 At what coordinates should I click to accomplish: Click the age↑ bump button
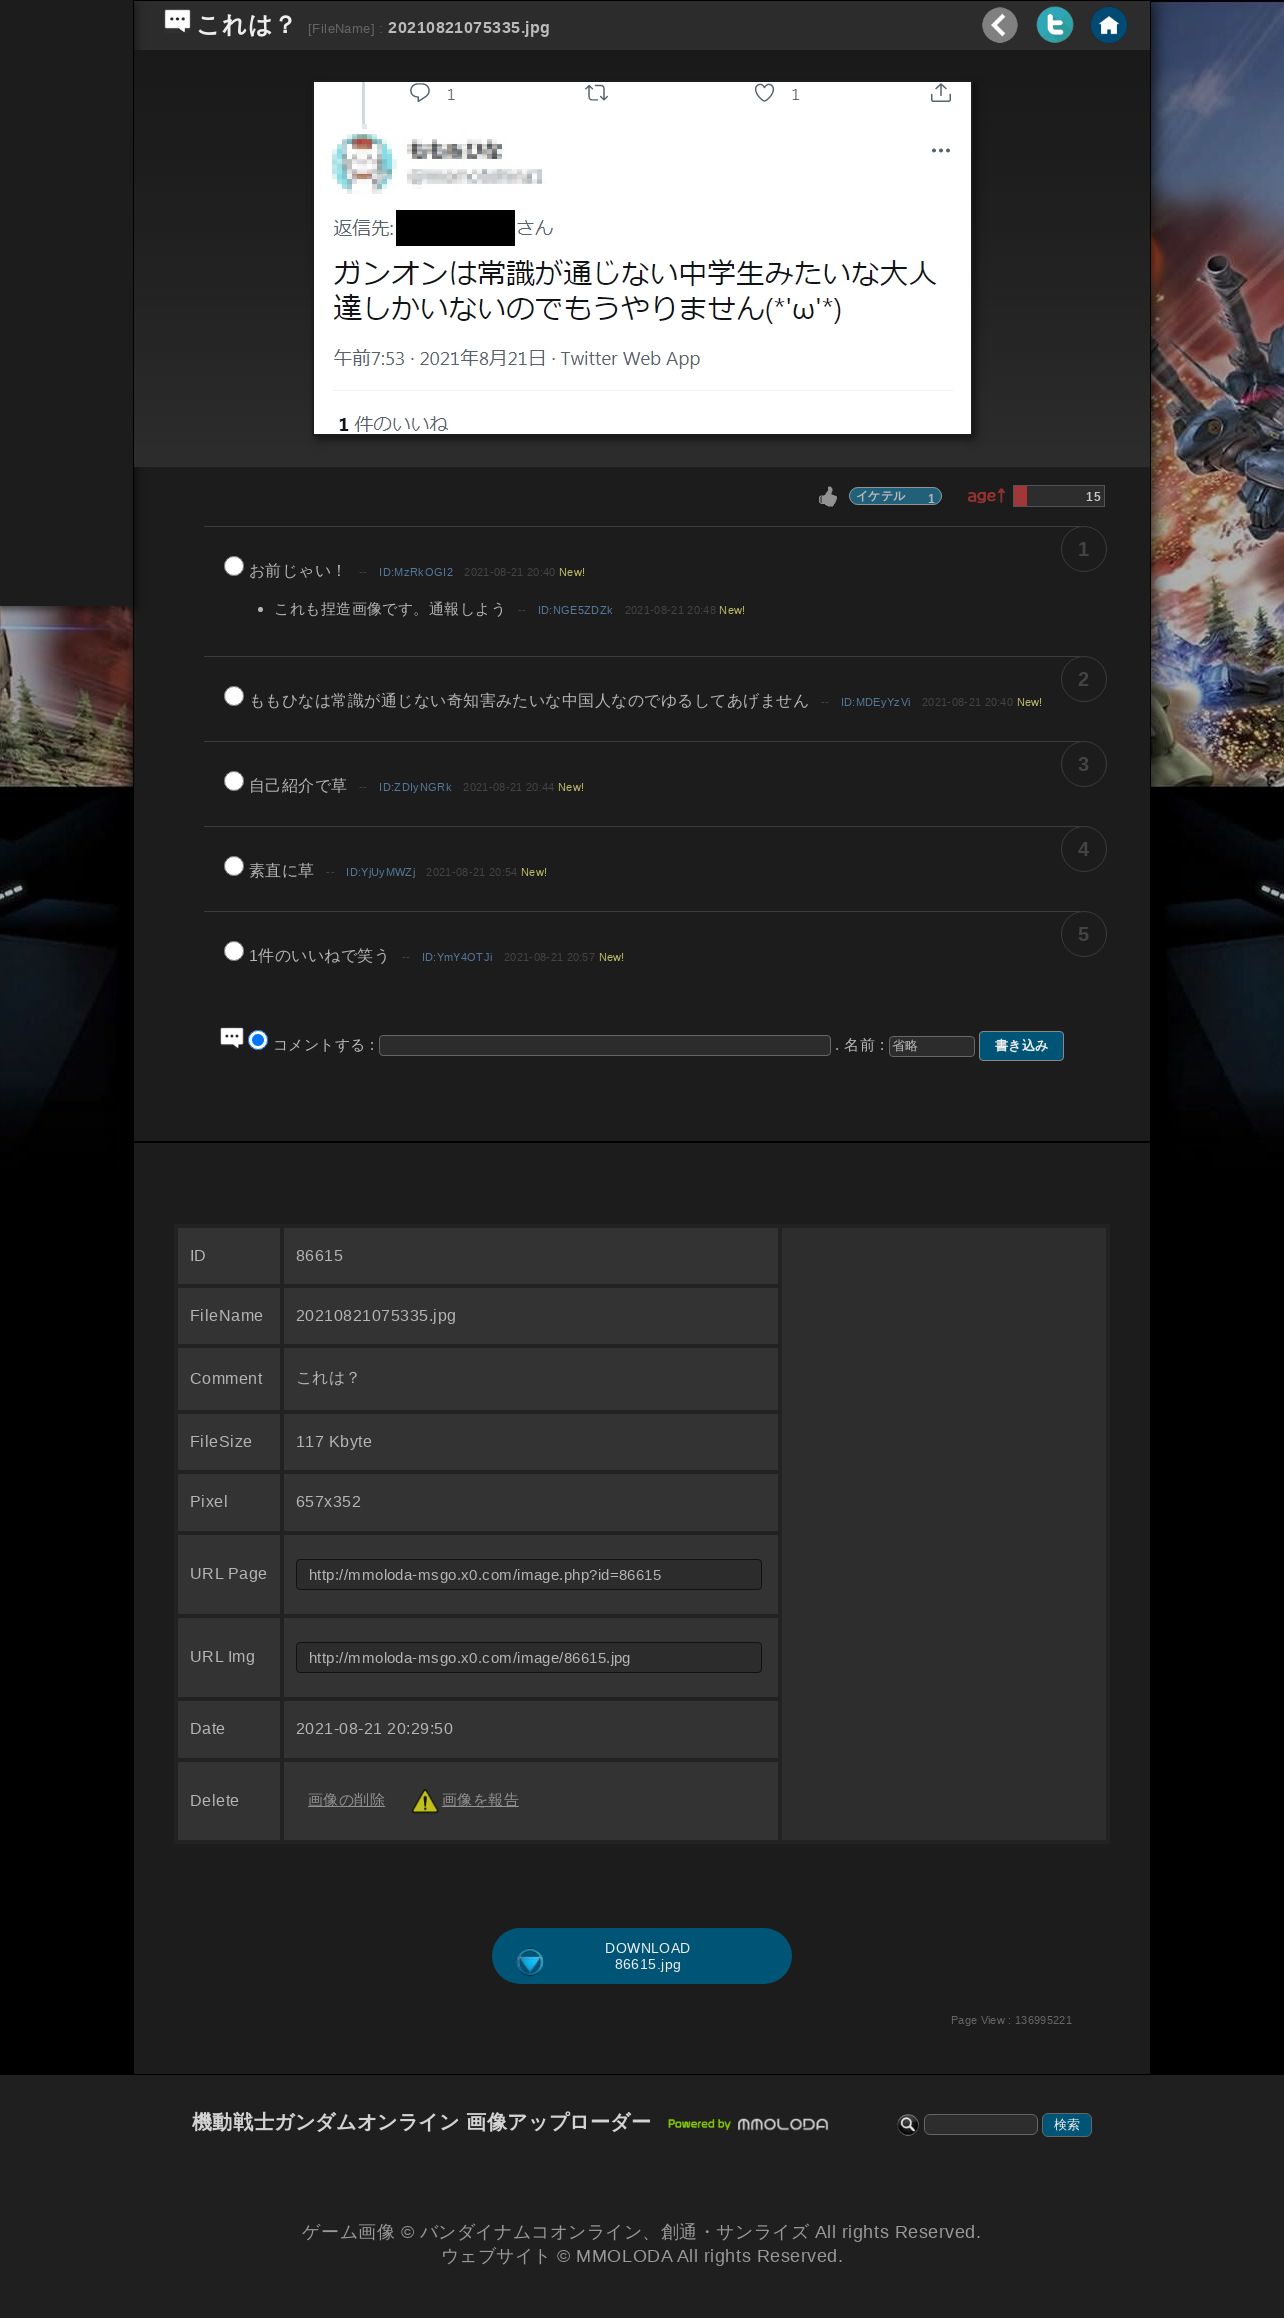point(986,495)
